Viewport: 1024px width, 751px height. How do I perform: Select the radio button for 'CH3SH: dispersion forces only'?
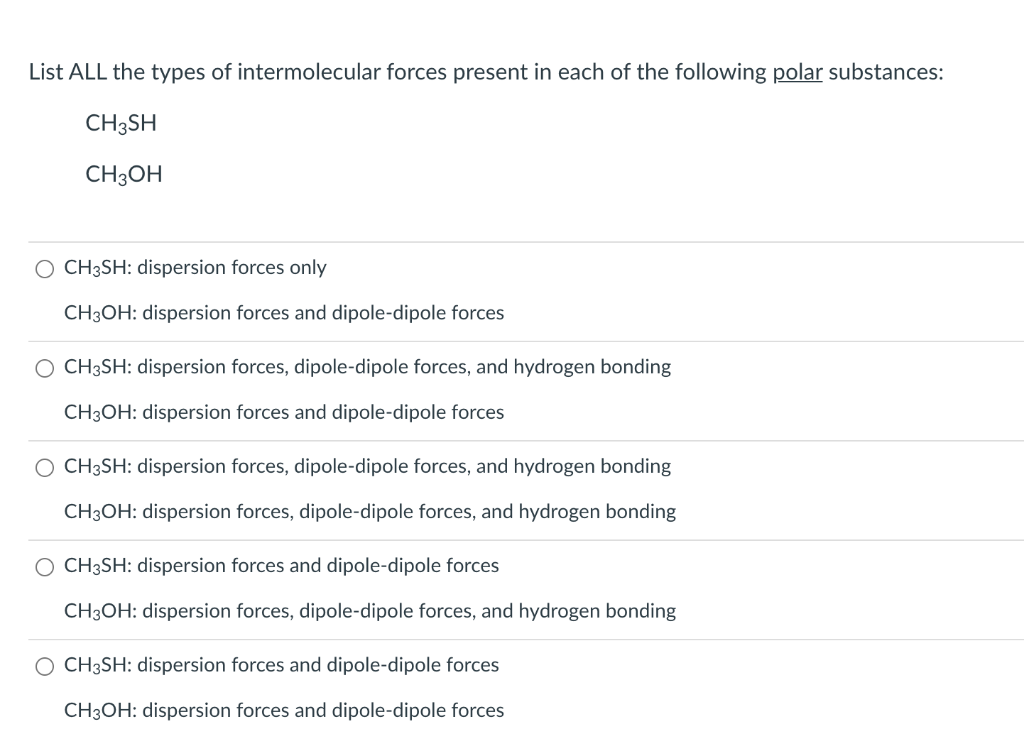(x=45, y=268)
